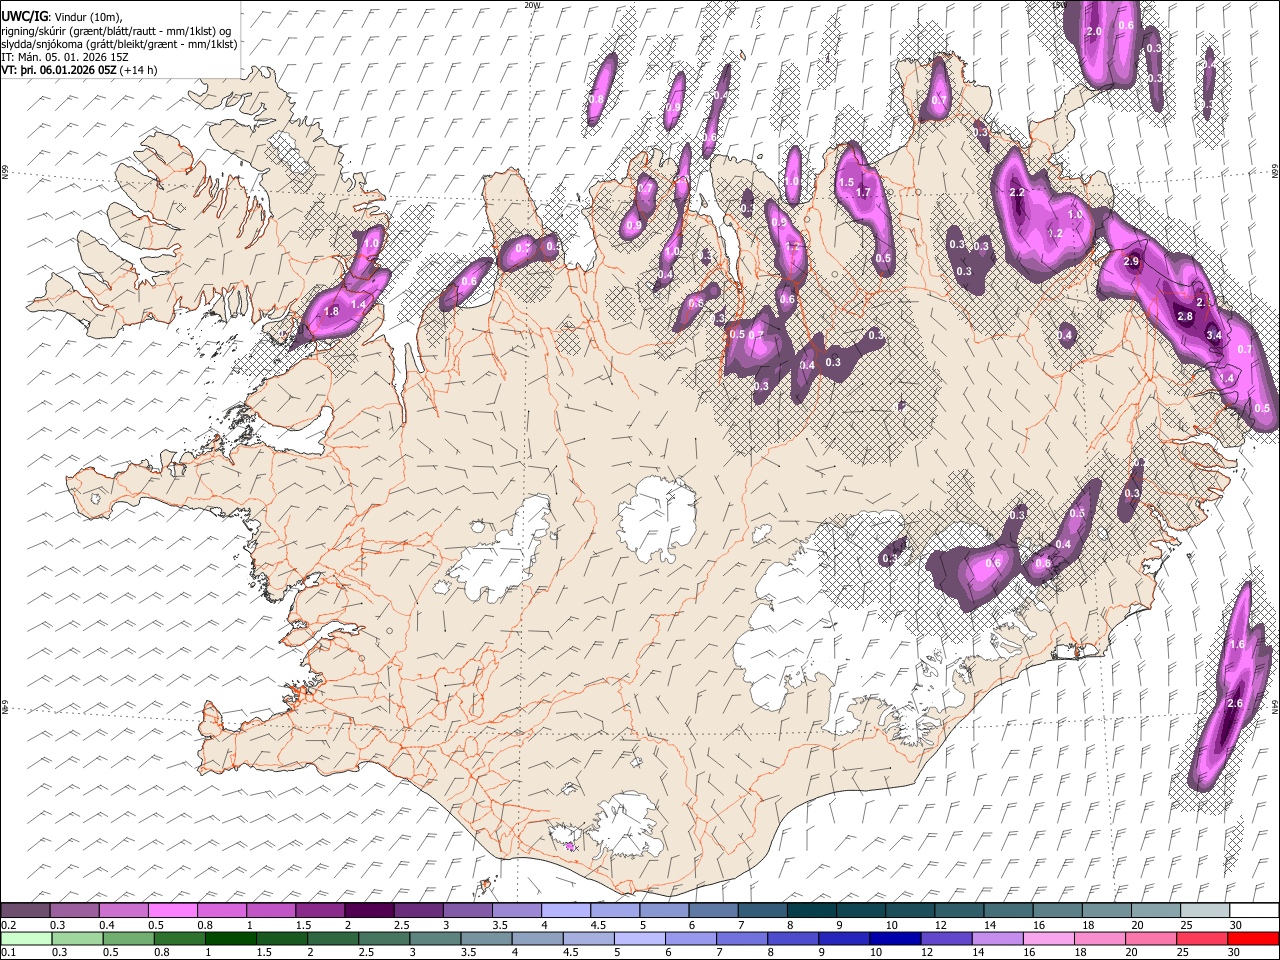Click the 1.2 snowfall value in the northeast
The image size is (1280, 960).
tap(1055, 233)
